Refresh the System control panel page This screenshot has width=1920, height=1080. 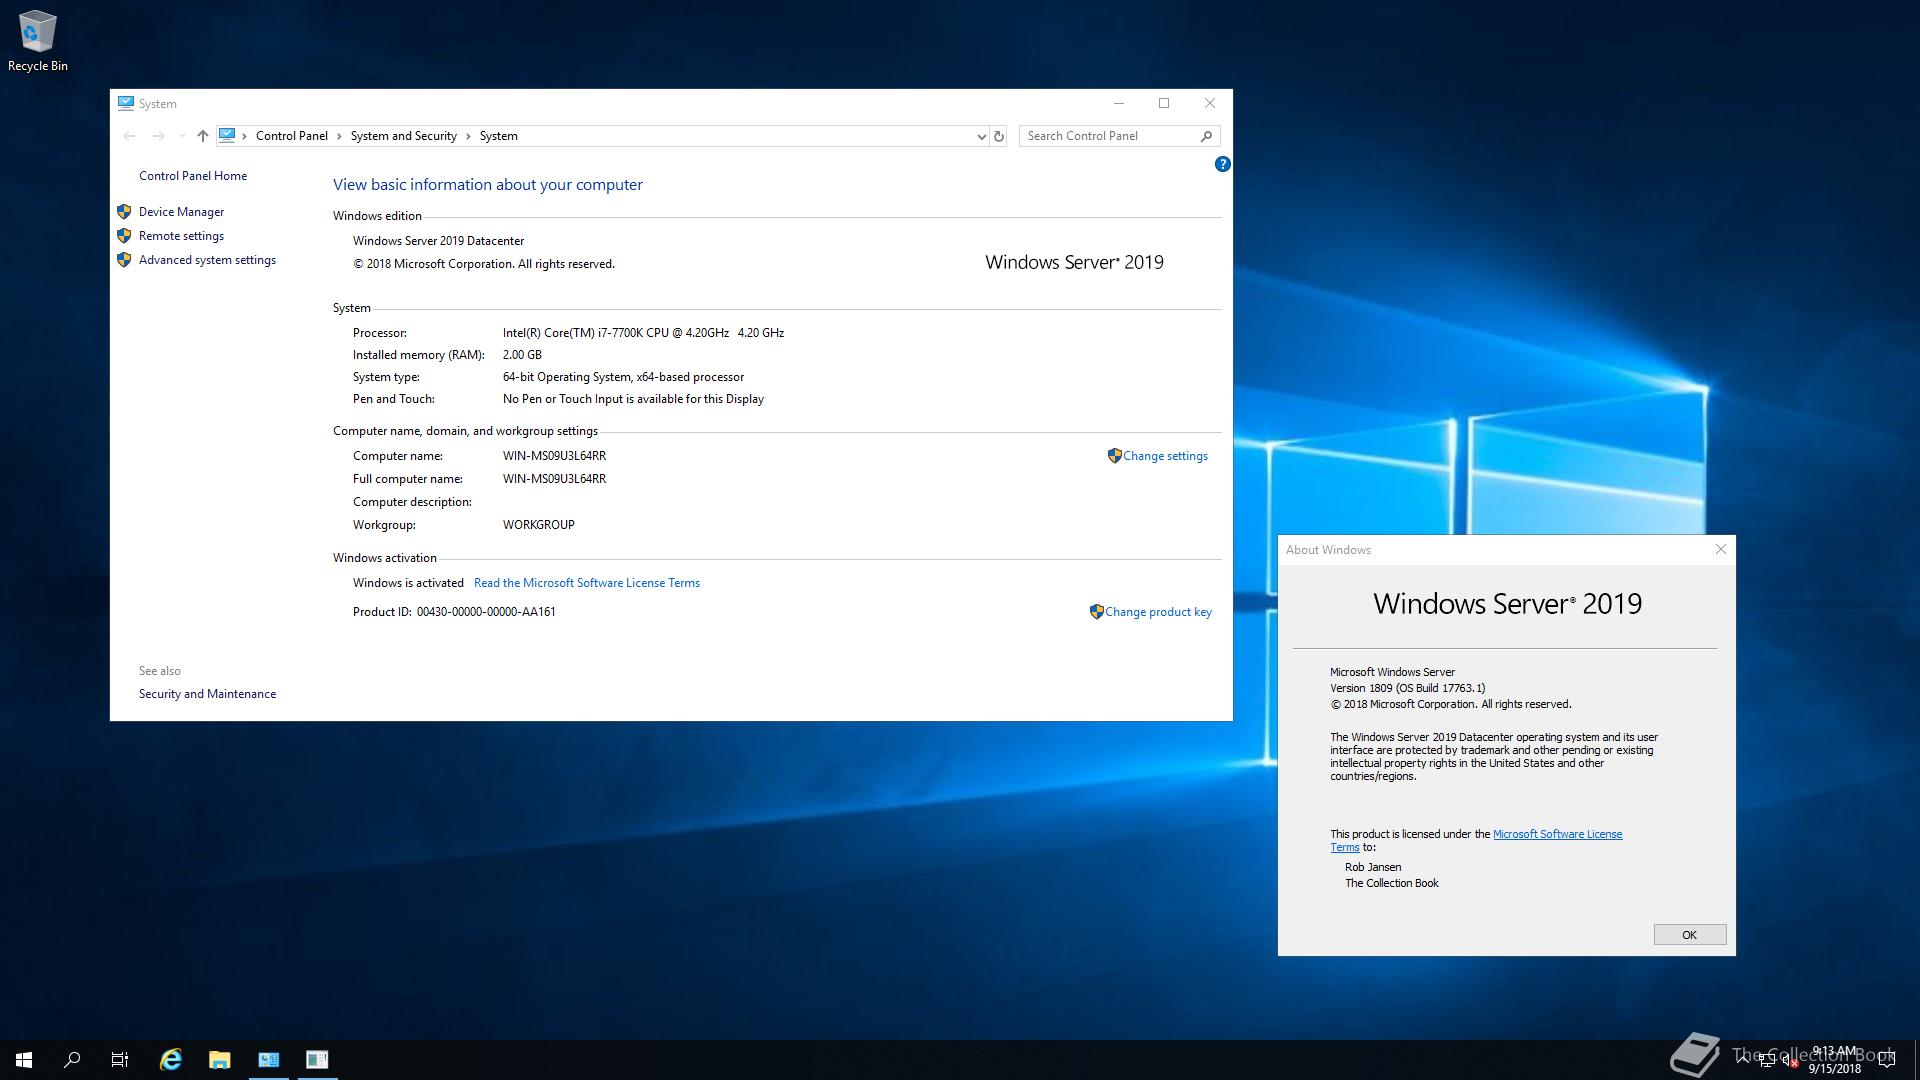pyautogui.click(x=998, y=136)
